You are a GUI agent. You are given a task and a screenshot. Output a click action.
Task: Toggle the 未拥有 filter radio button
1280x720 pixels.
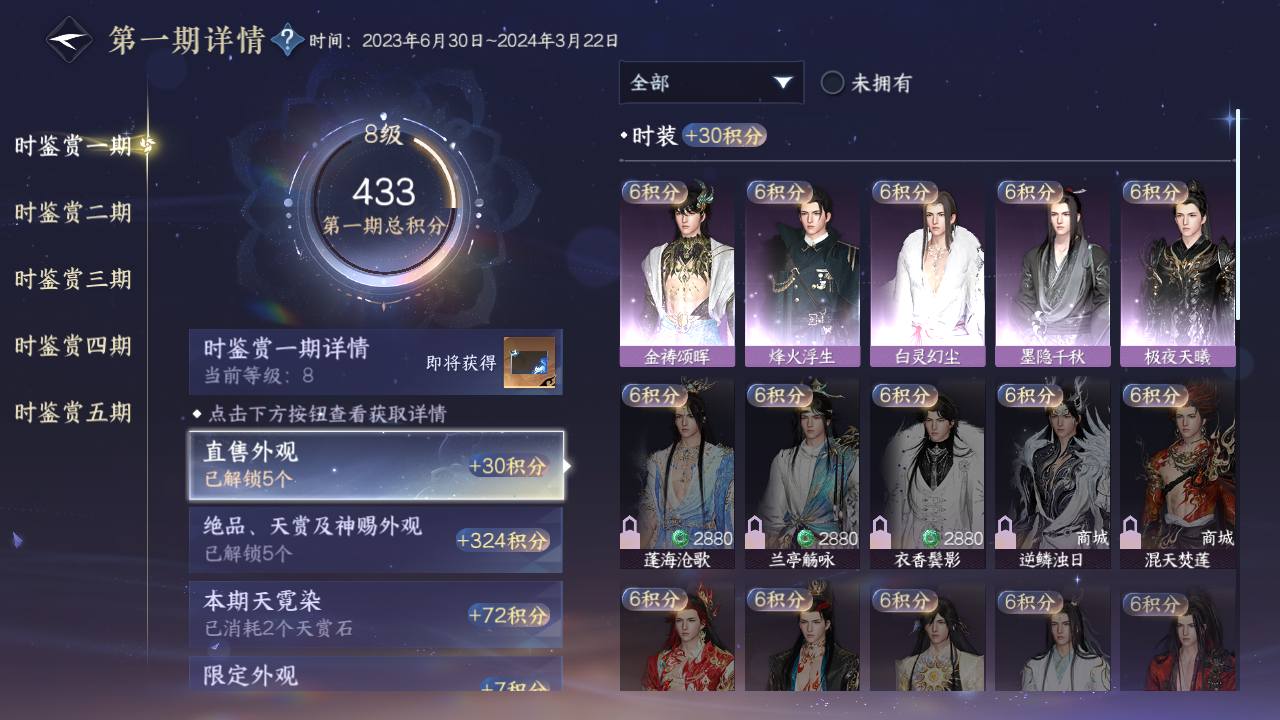coord(832,83)
